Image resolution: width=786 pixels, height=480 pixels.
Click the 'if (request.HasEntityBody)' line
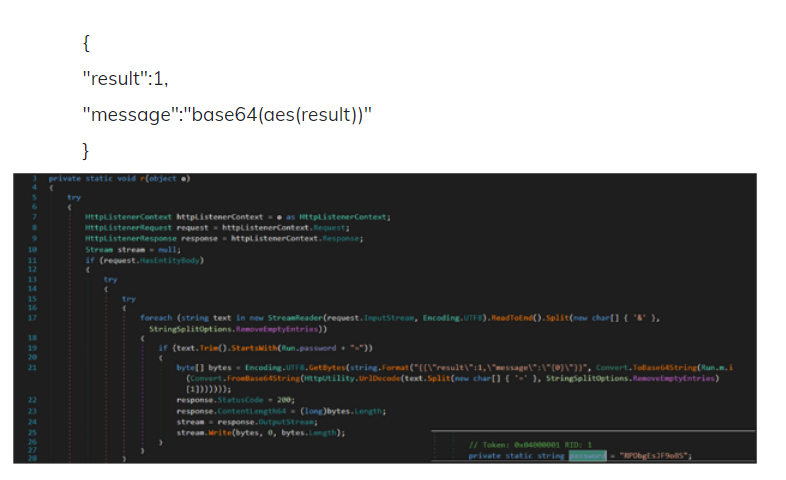click(x=144, y=261)
